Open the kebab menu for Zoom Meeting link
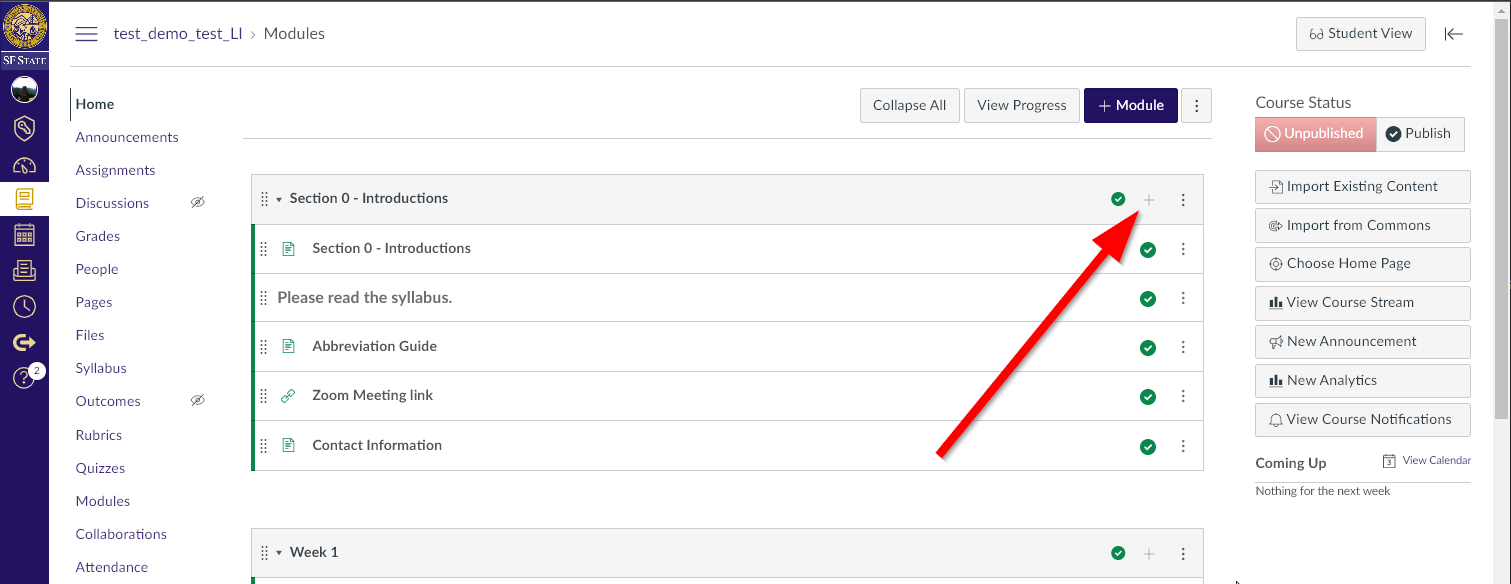1511x584 pixels. (1183, 396)
